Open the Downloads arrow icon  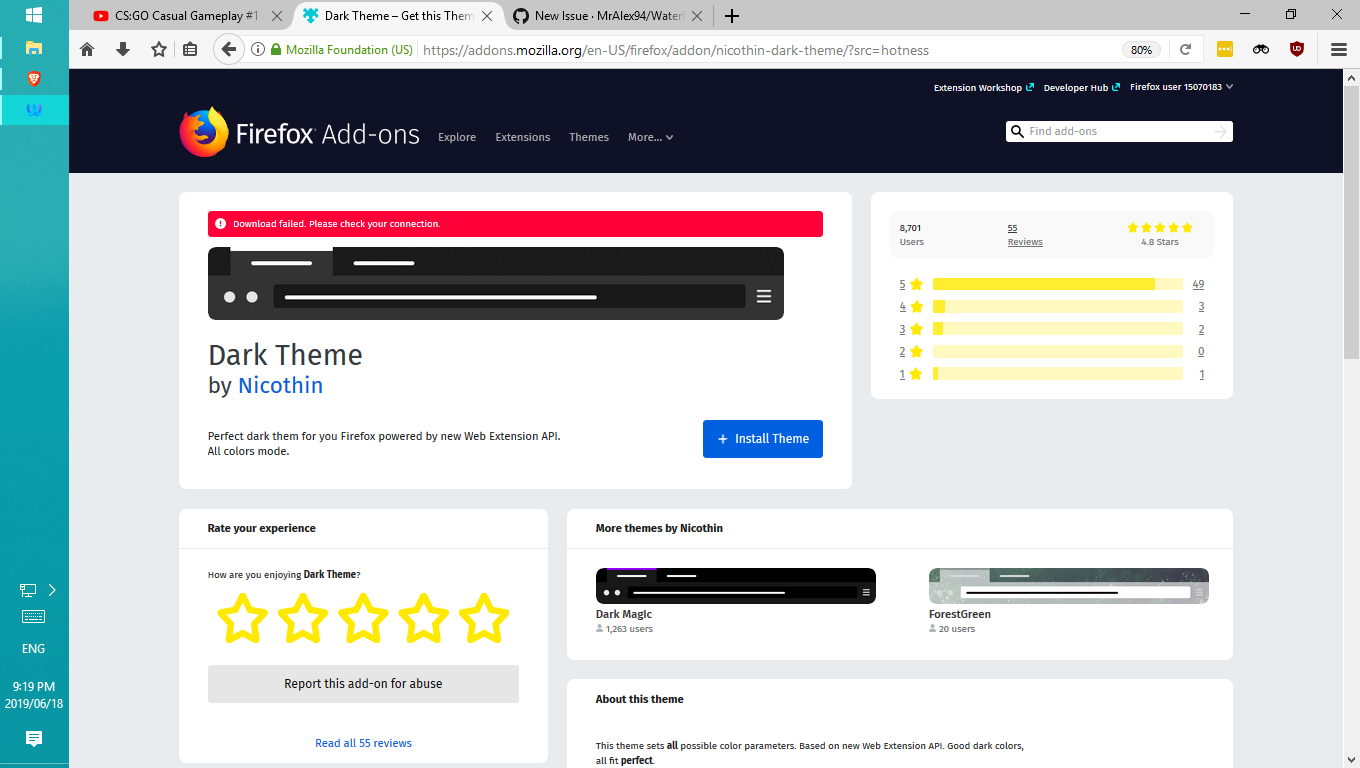tap(123, 49)
